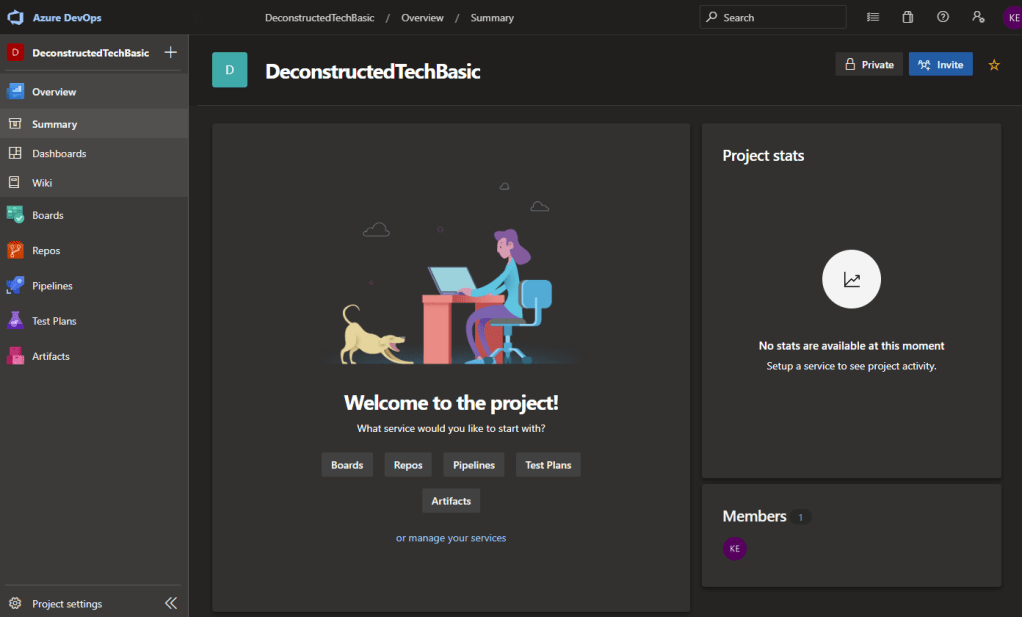The height and width of the screenshot is (617, 1022).
Task: Open User settings icon in header
Action: pyautogui.click(x=977, y=18)
